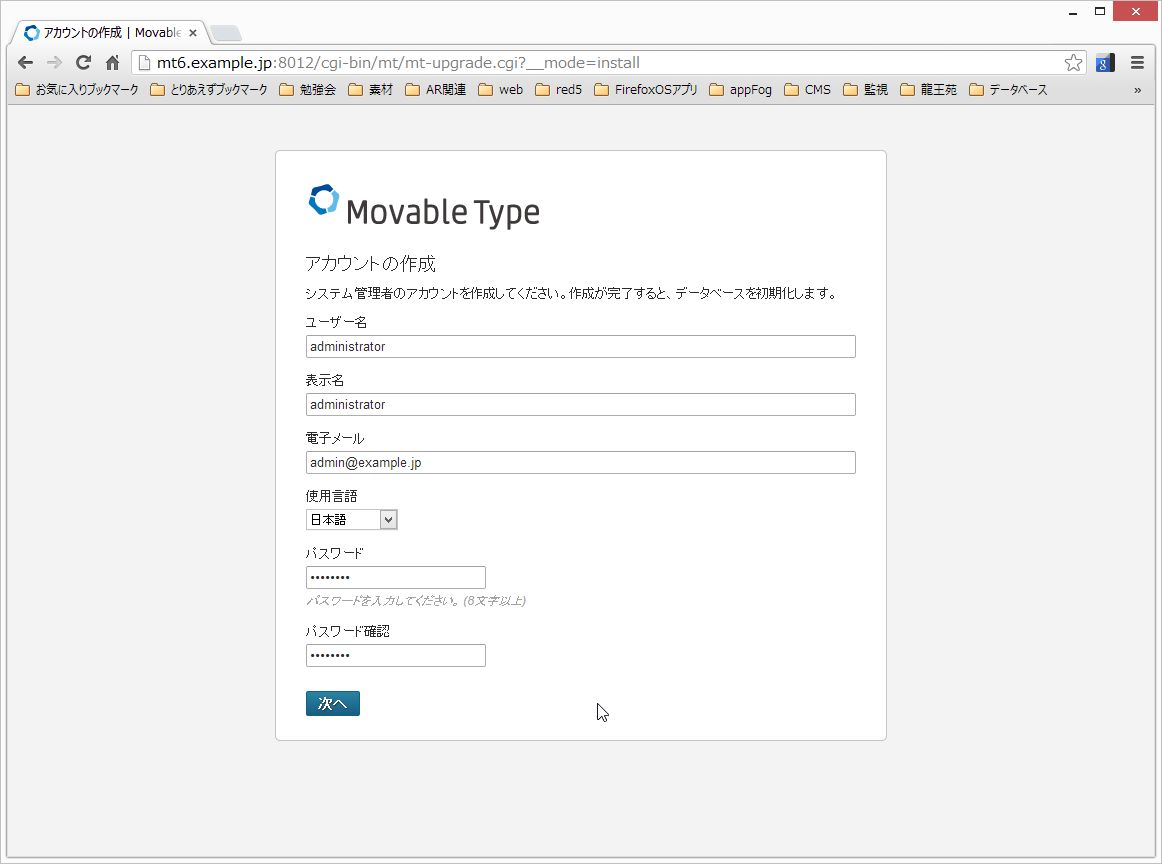Open a new tab with the new-tab button
1162x864 pixels.
(225, 33)
